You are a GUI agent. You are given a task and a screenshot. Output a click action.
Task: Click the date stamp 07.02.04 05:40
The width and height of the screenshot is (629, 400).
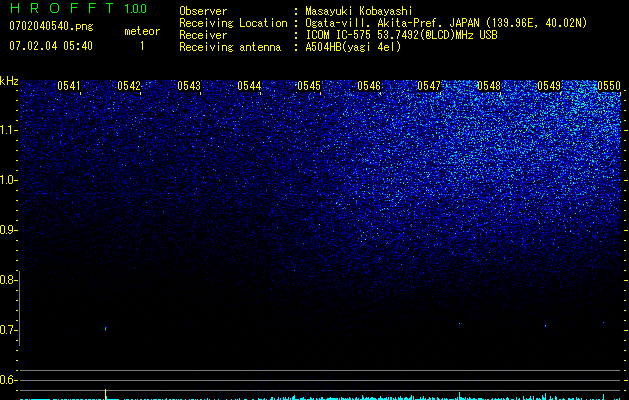pyautogui.click(x=51, y=46)
